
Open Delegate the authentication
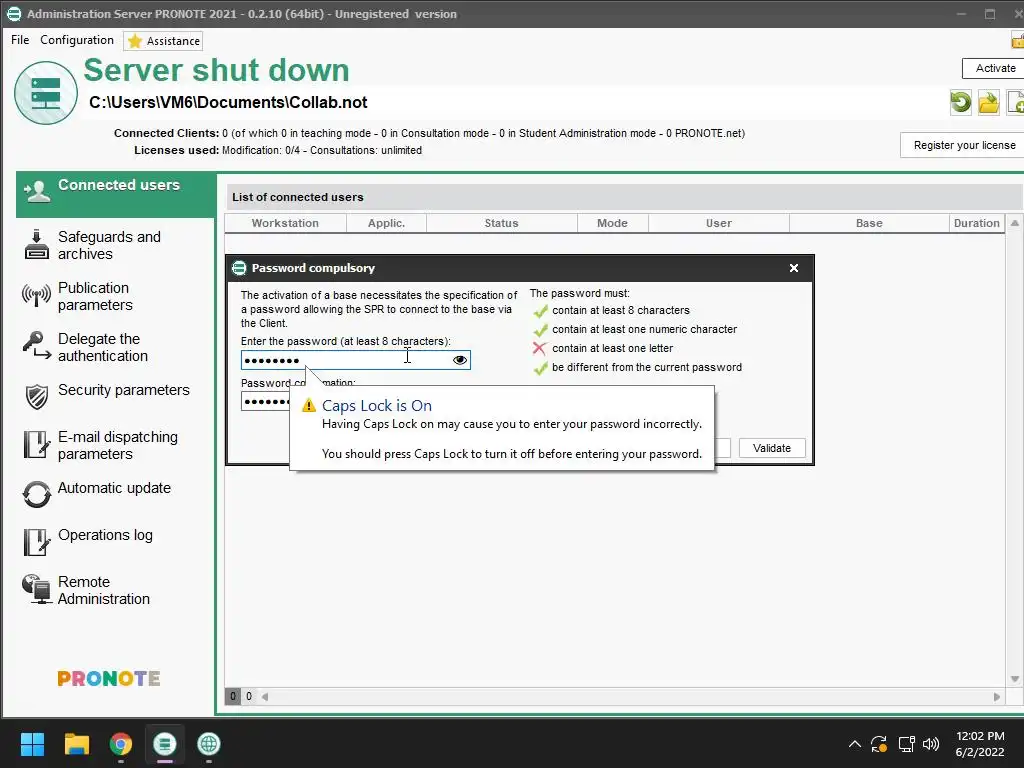pyautogui.click(x=103, y=347)
